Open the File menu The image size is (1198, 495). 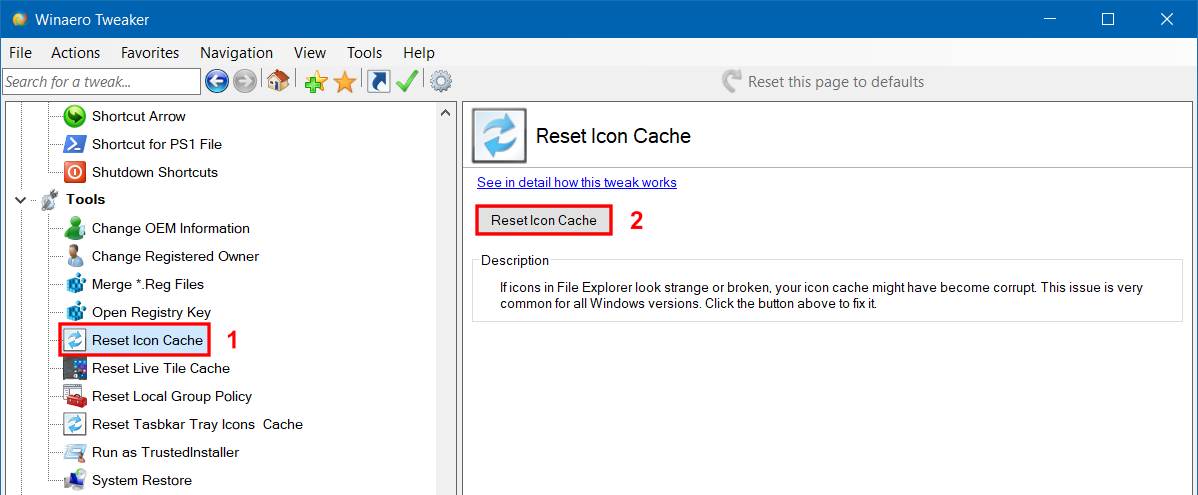point(20,53)
